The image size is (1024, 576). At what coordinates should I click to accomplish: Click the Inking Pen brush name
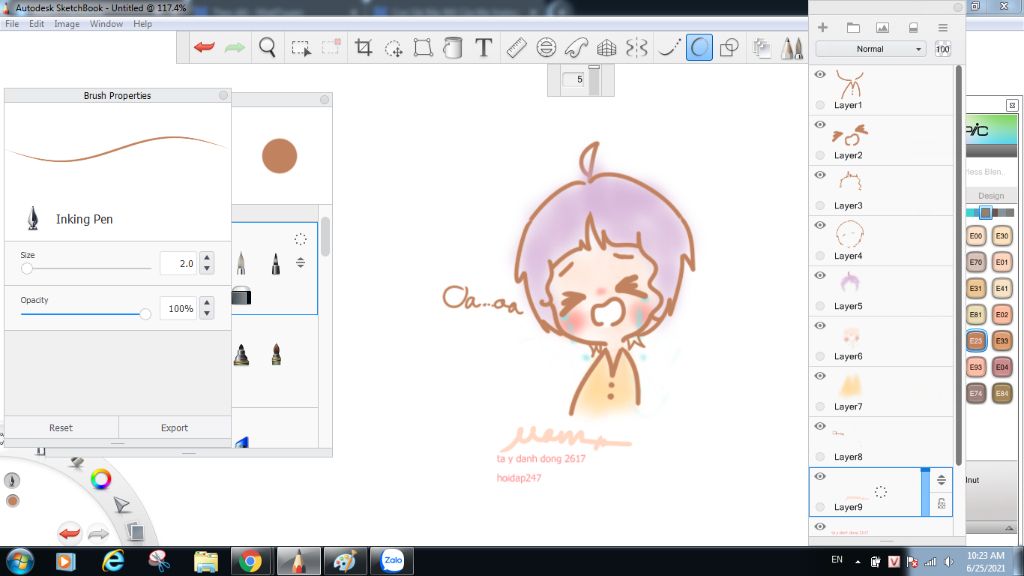pos(84,219)
